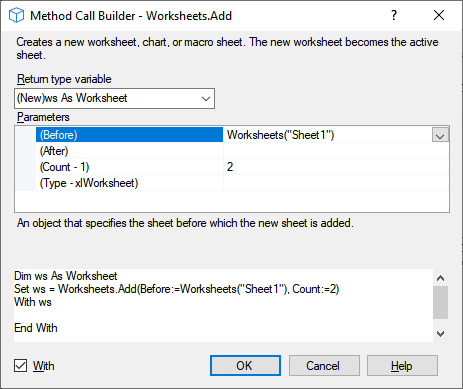The image size is (463, 389).
Task: Click the Count value field showing 2
Action: pos(336,167)
